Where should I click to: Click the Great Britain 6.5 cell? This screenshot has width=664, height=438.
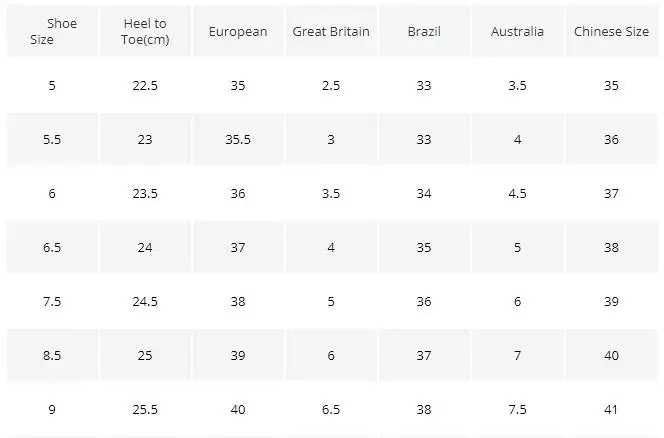[x=331, y=410]
